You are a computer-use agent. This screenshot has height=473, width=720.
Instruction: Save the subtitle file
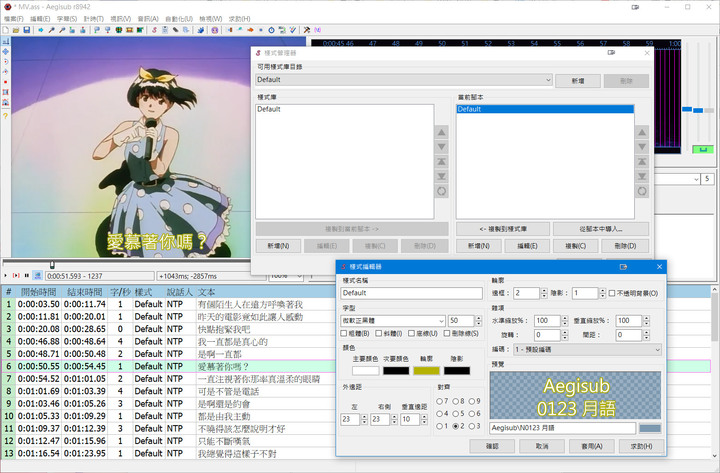pos(27,30)
